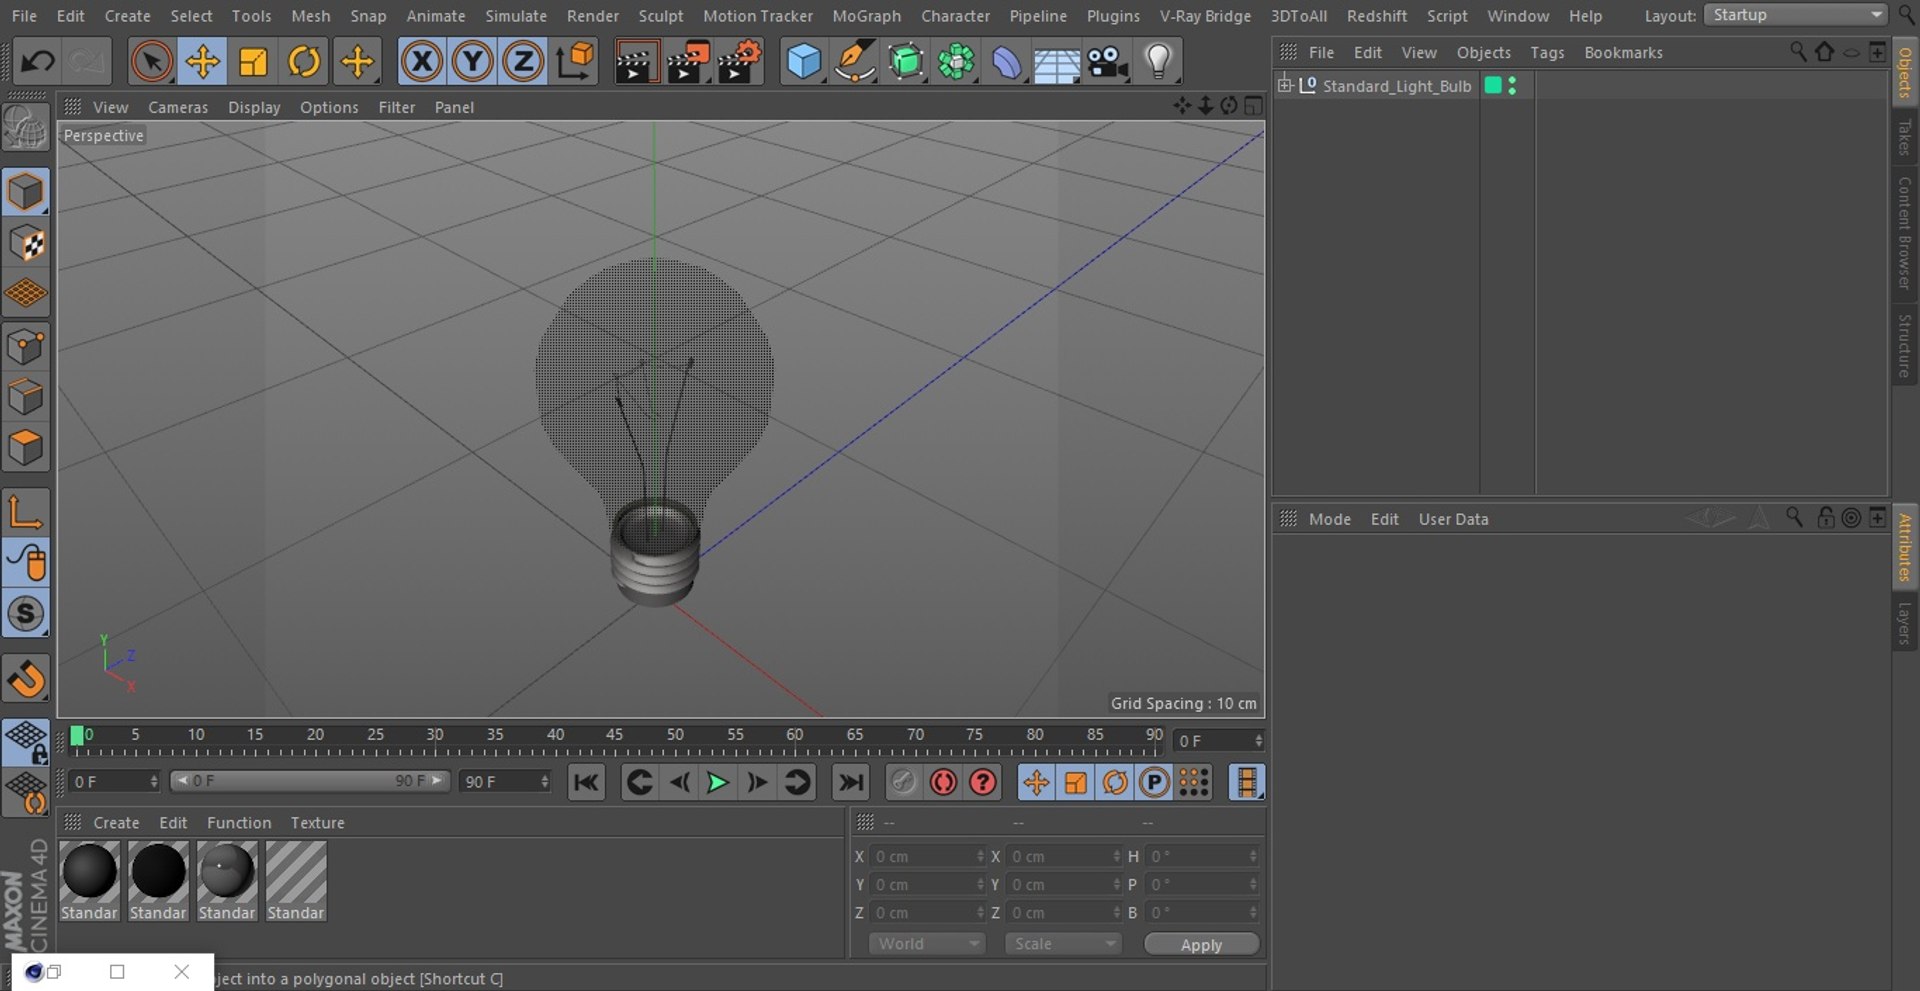
Task: Switch to Model mode
Action: [25, 192]
